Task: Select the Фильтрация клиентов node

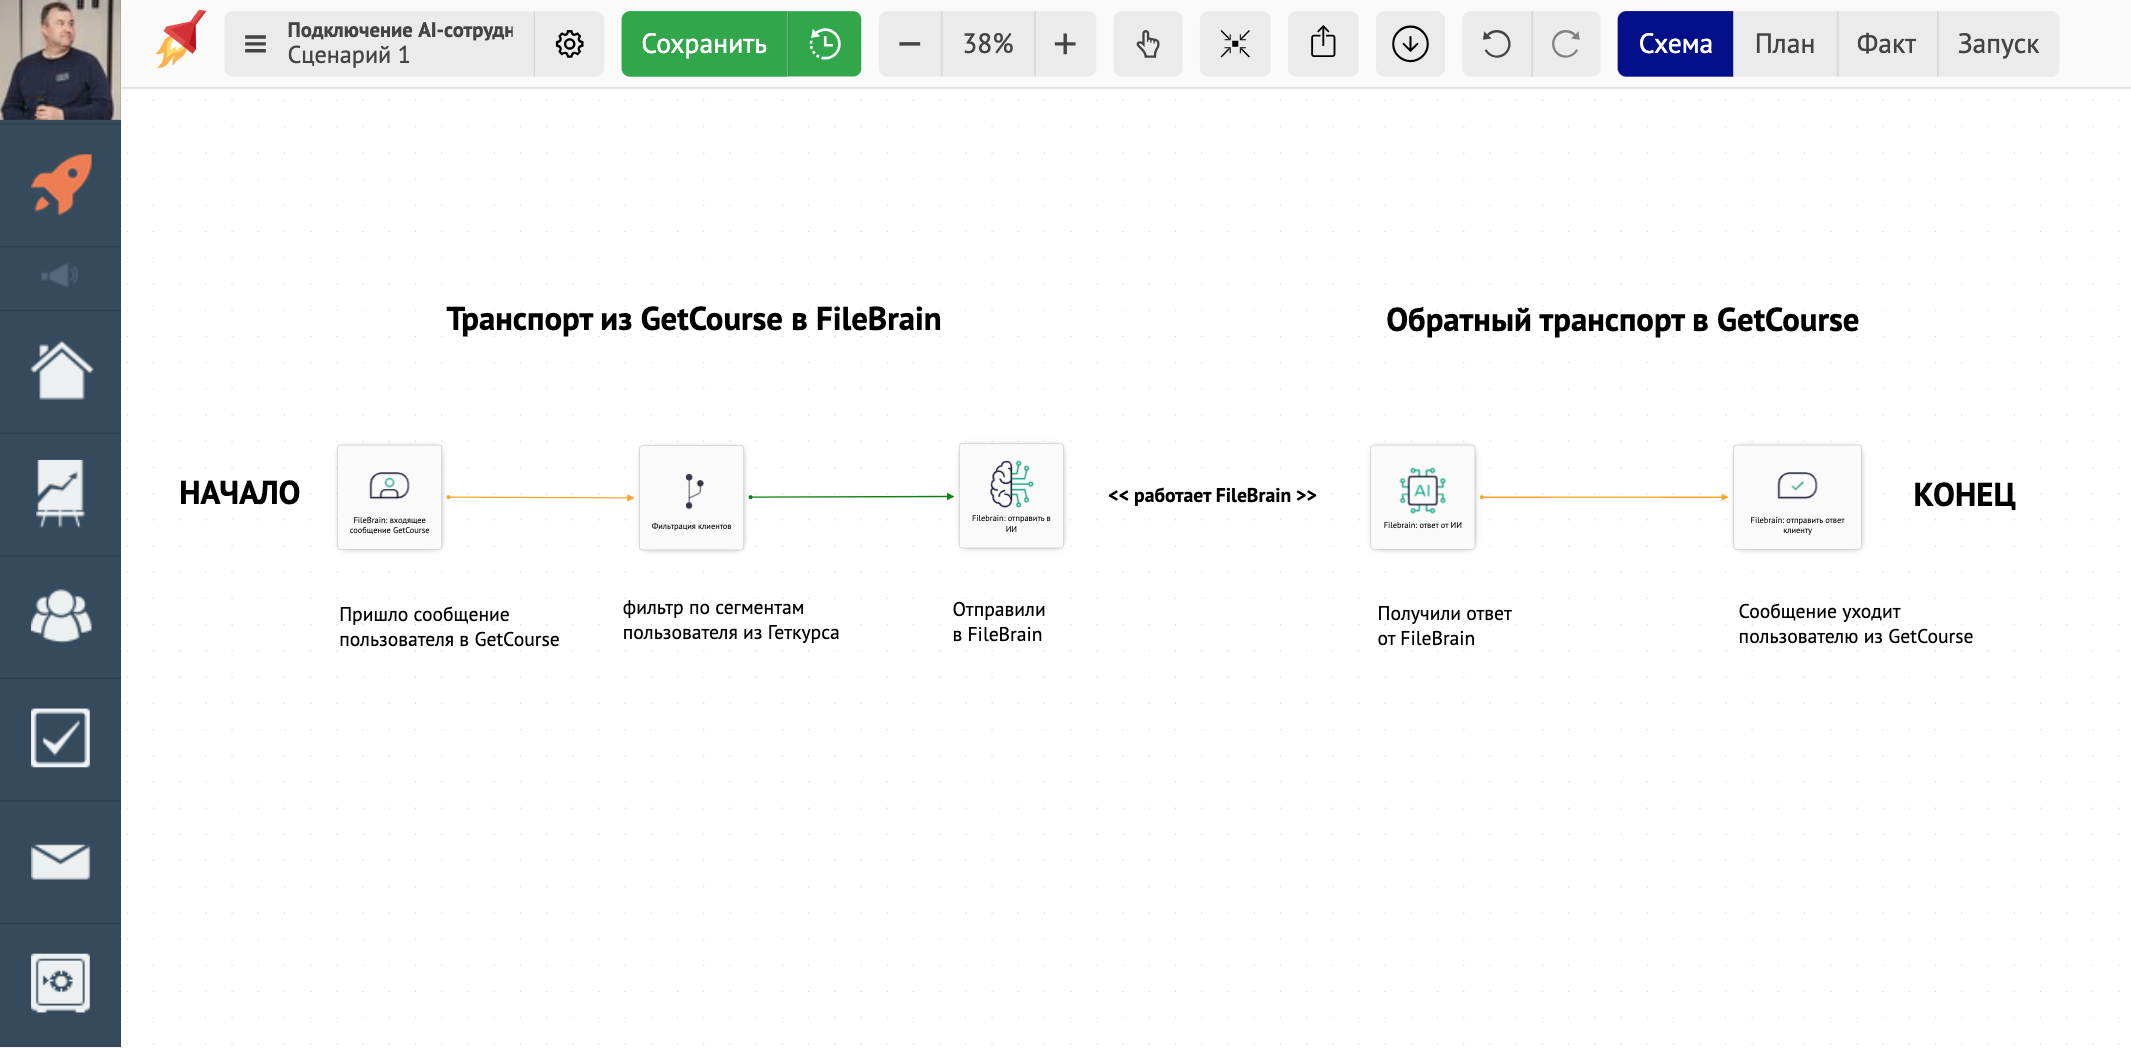Action: (691, 497)
